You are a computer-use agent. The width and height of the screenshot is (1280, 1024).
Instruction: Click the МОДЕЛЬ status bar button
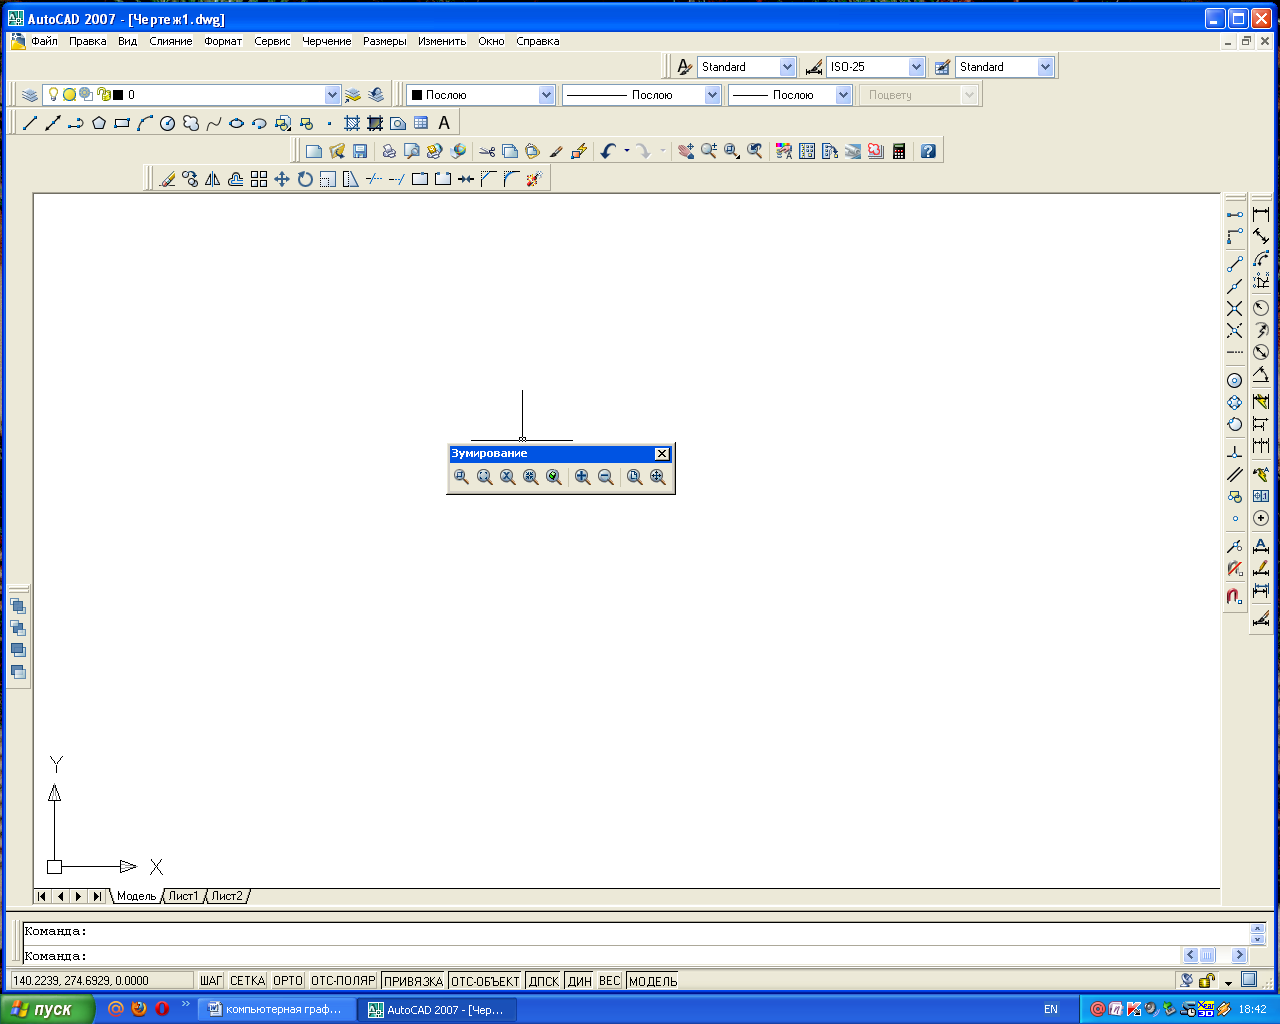[653, 981]
